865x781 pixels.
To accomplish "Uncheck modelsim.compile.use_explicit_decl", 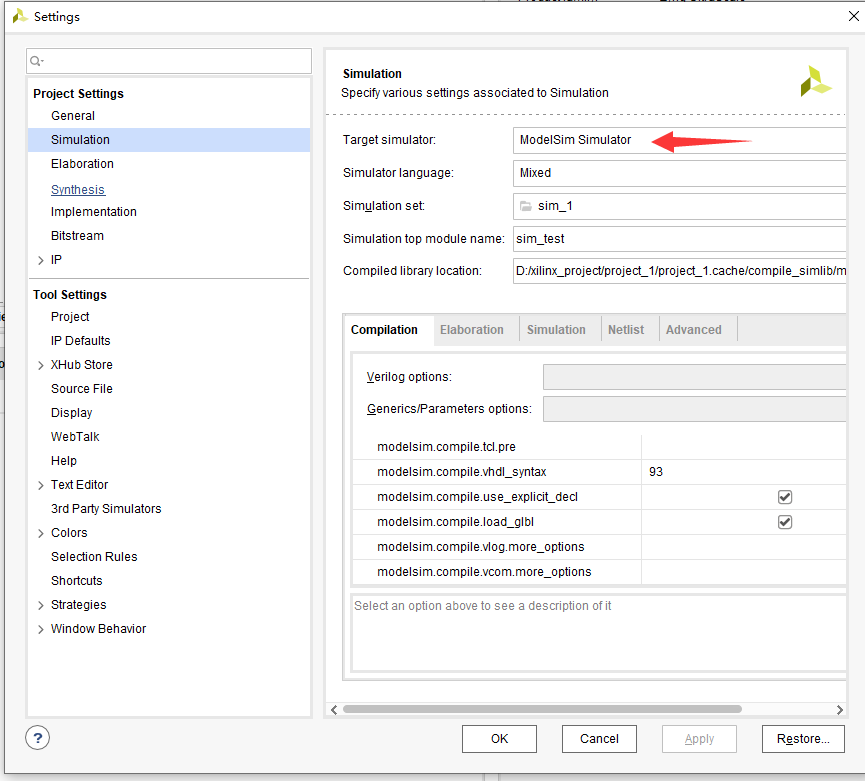I will coord(785,496).
